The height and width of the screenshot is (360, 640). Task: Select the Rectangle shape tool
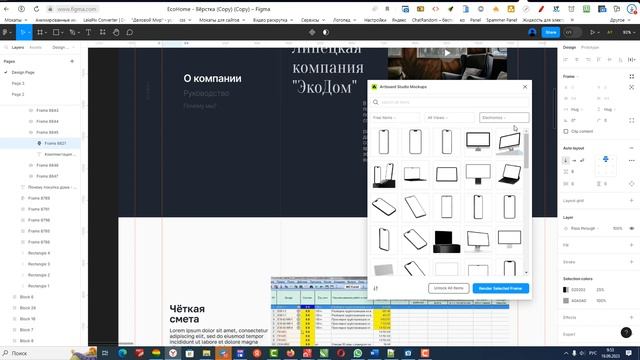(x=56, y=32)
